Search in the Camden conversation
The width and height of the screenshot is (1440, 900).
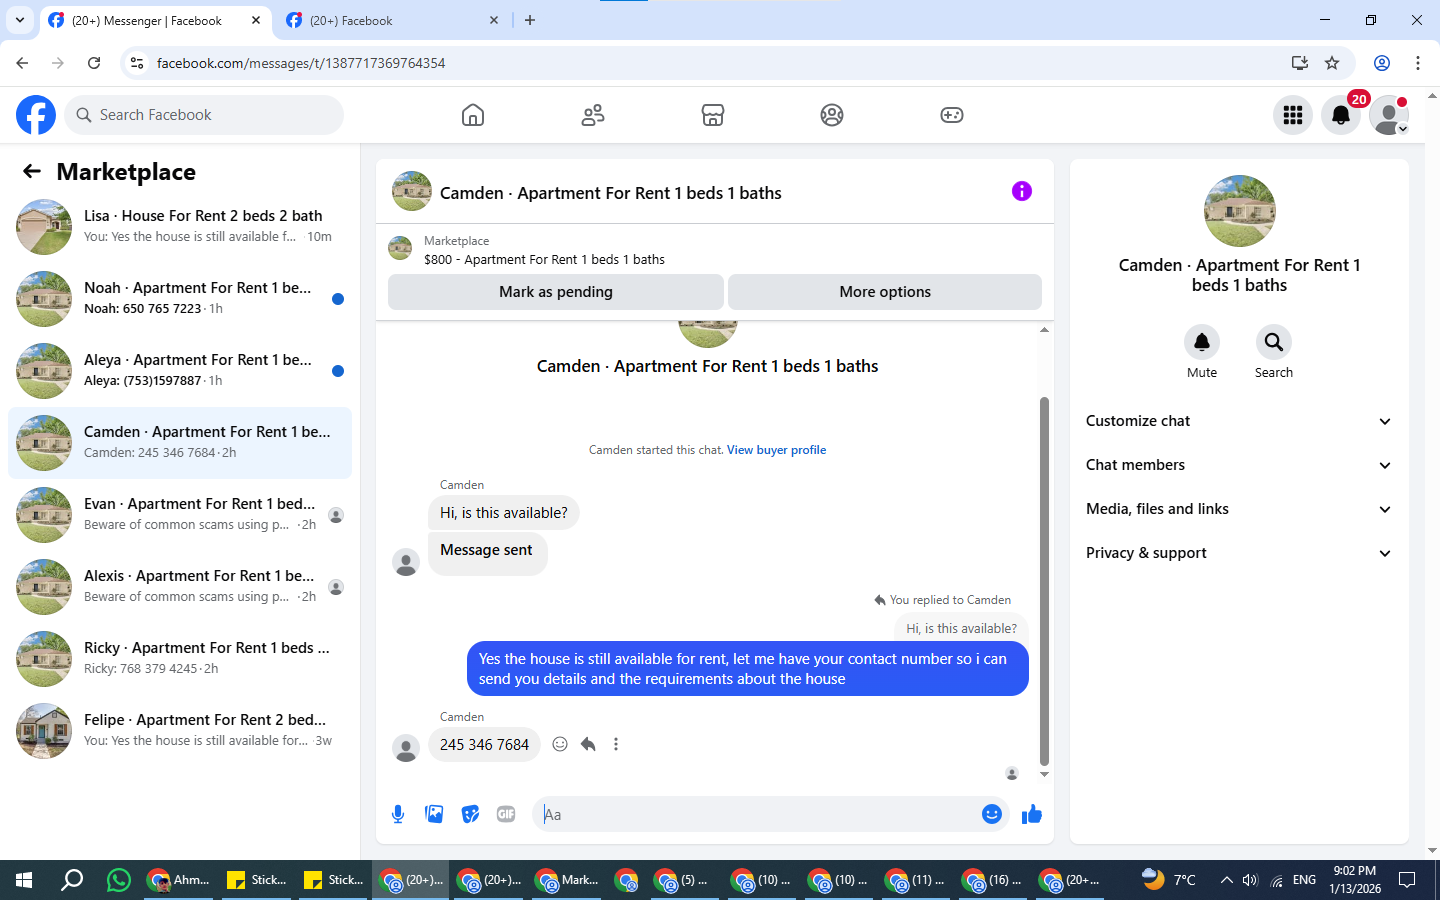[x=1274, y=342]
